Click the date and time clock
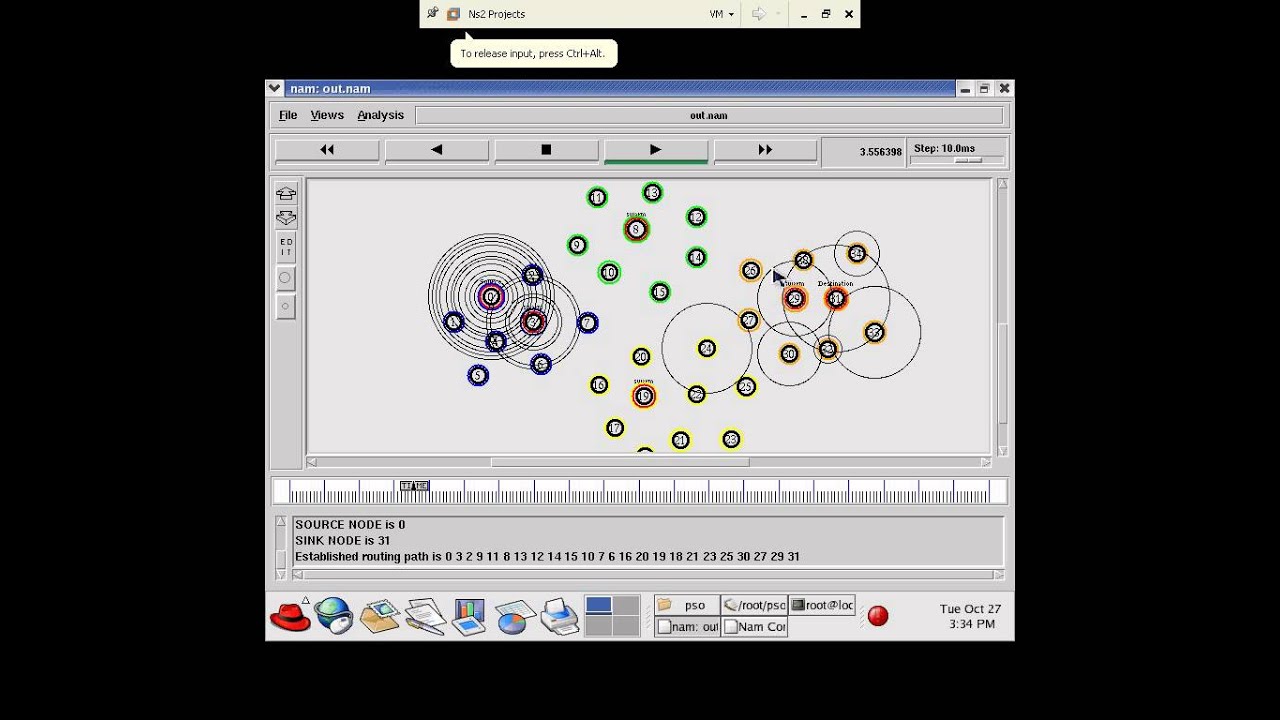The height and width of the screenshot is (720, 1280). pyautogui.click(x=970, y=616)
